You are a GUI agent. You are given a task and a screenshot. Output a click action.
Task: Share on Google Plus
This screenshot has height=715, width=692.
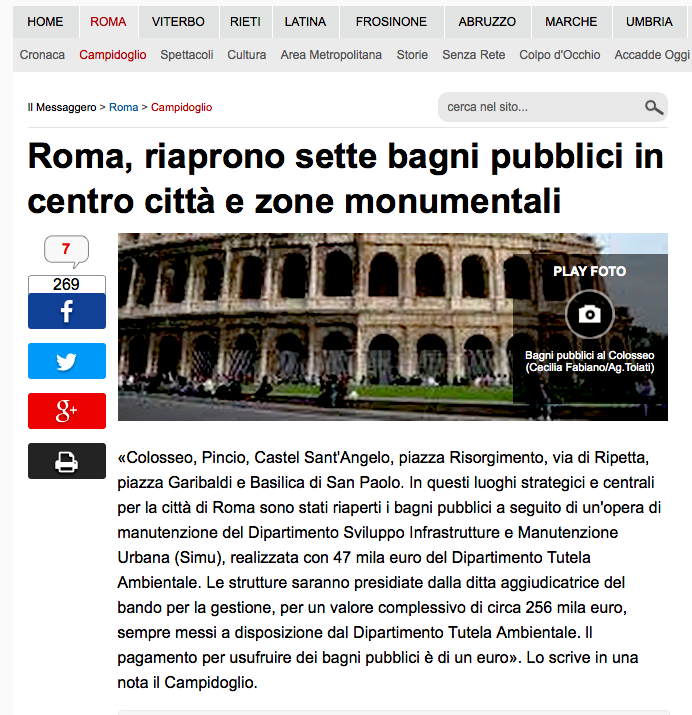click(66, 411)
